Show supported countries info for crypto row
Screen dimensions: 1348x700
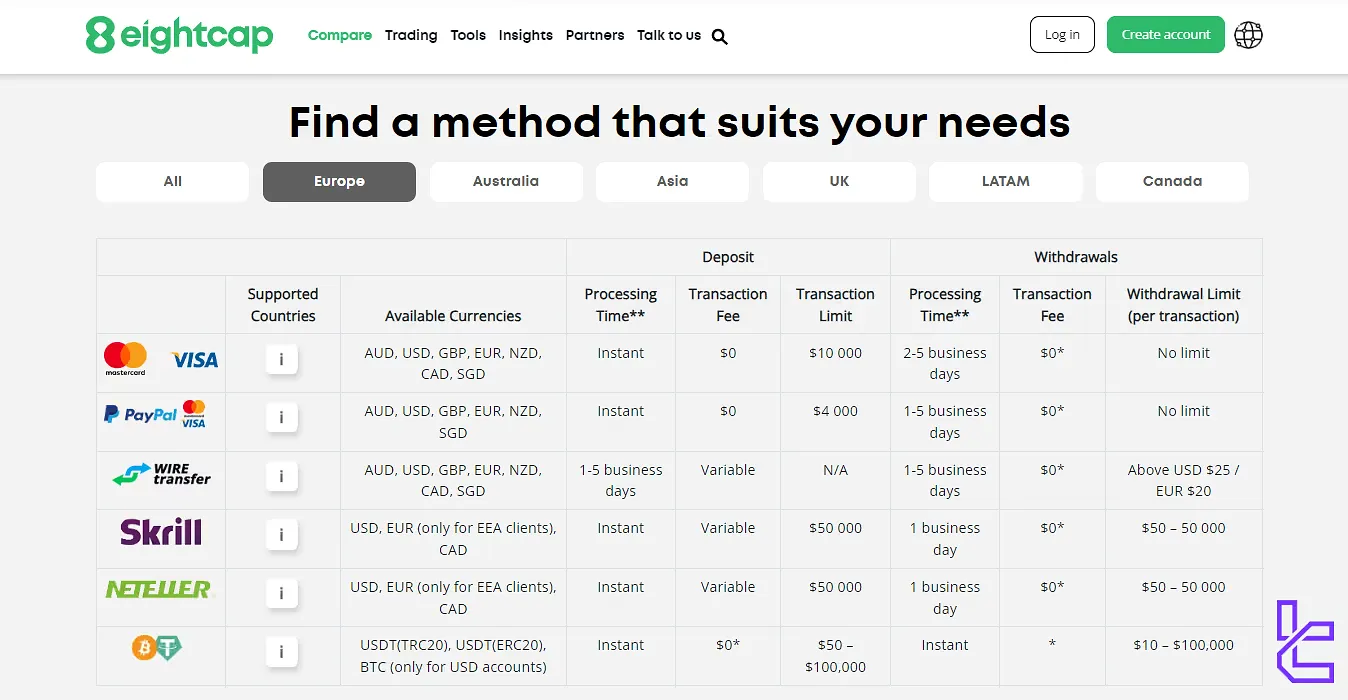point(282,652)
